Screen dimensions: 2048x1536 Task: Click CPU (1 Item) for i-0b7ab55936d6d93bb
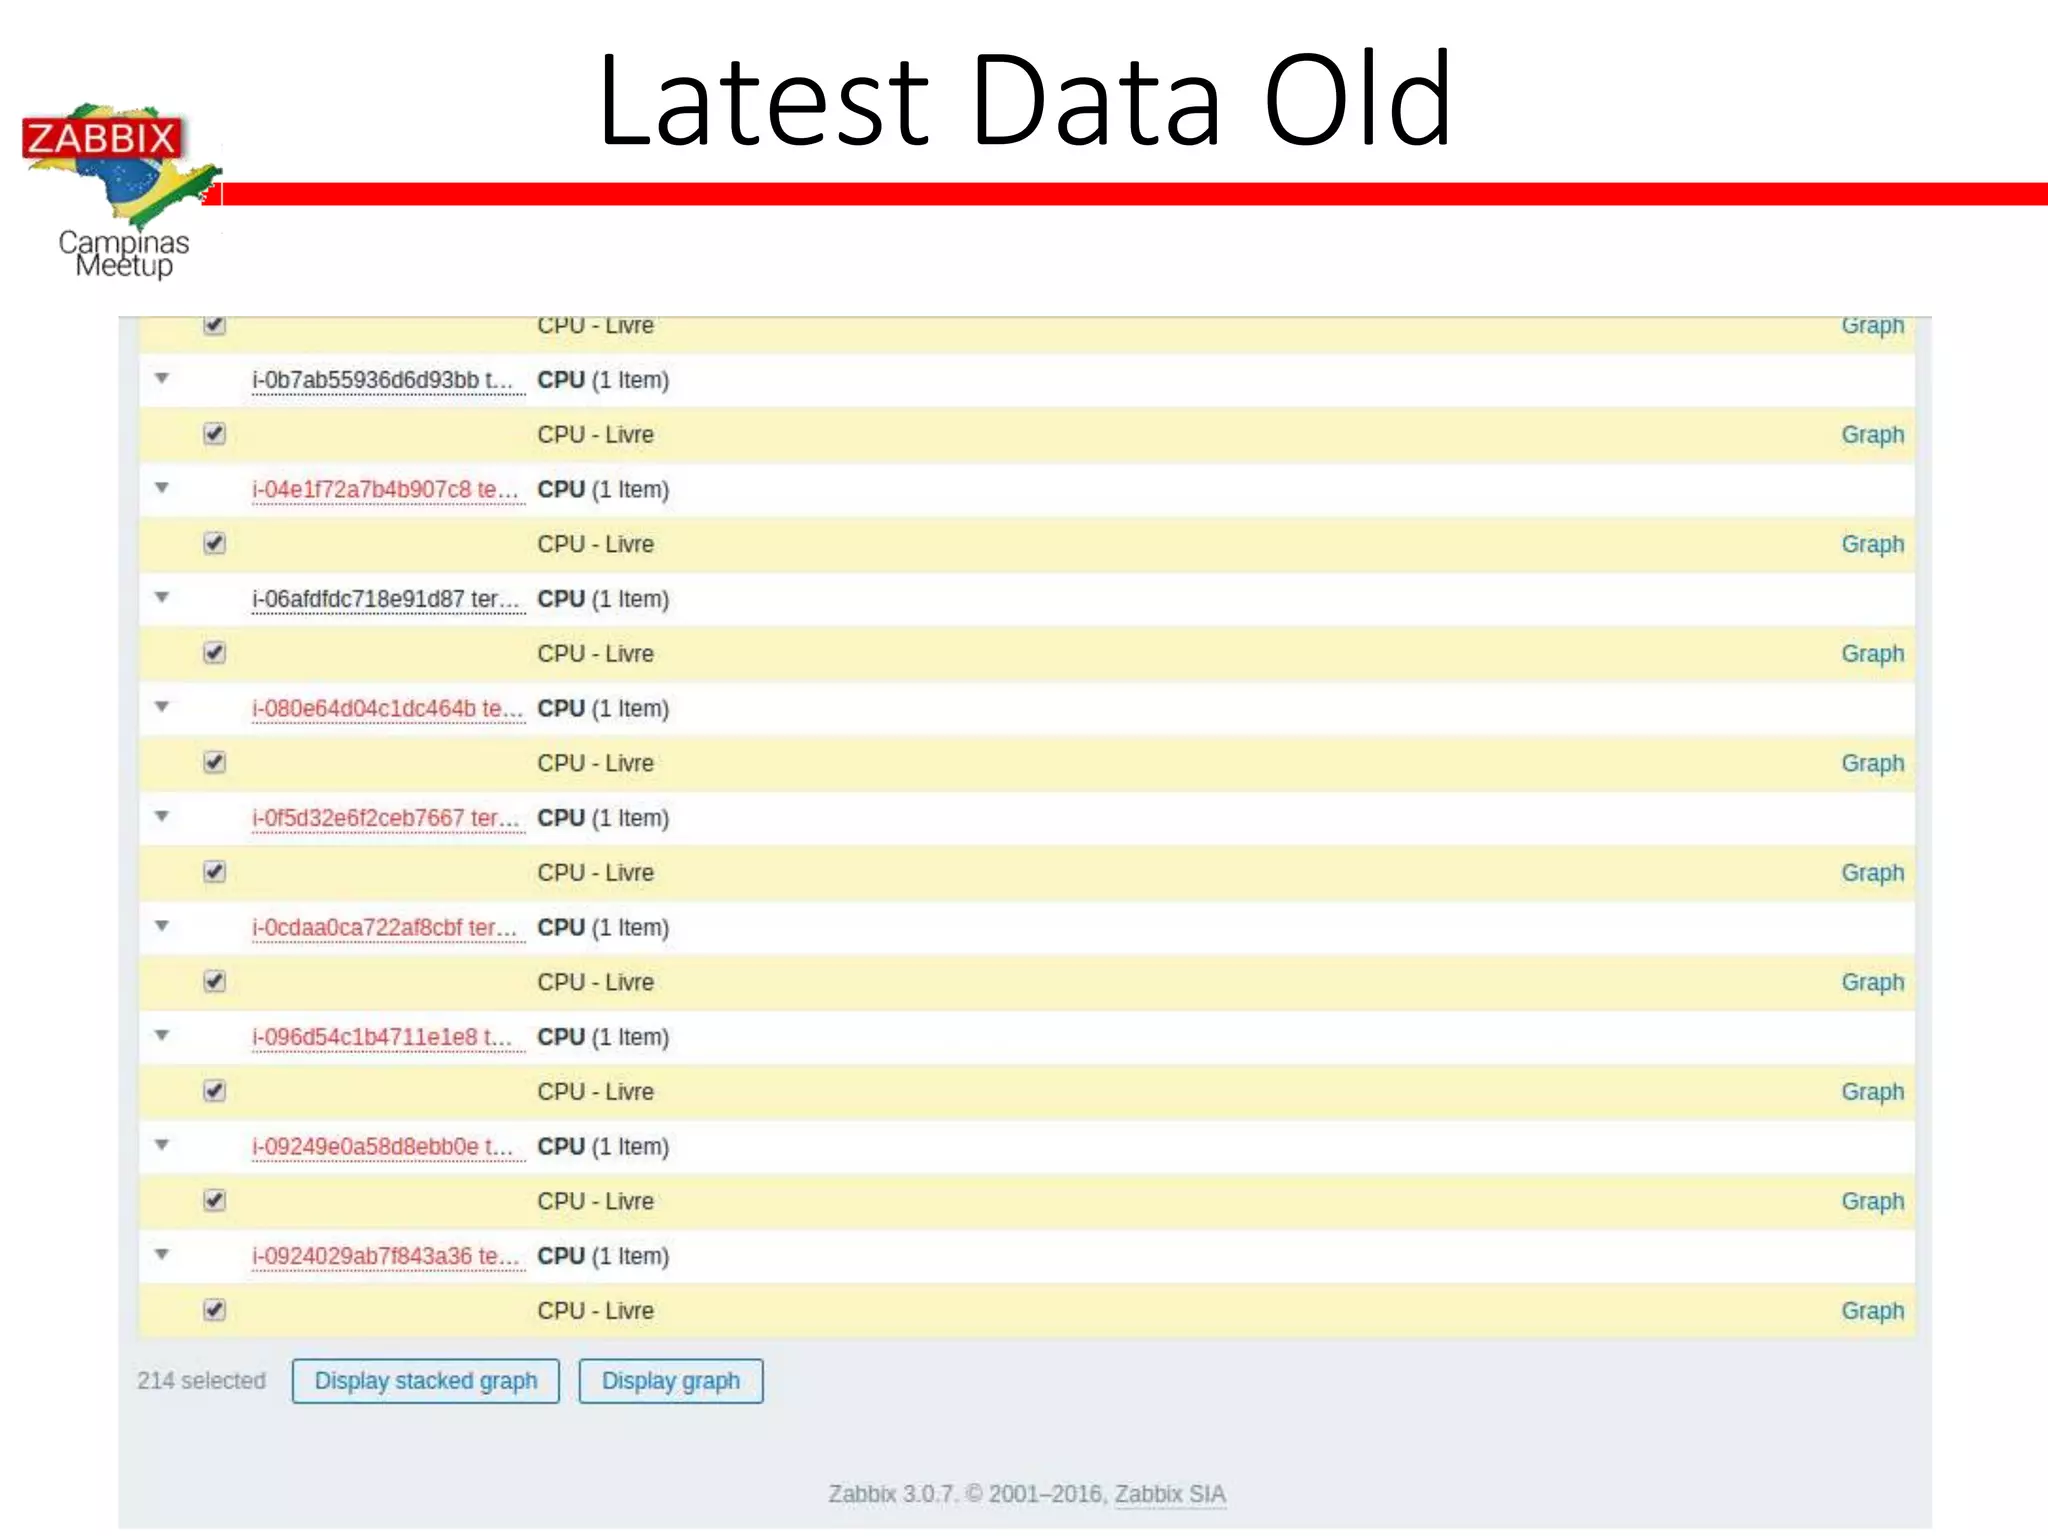coord(603,380)
